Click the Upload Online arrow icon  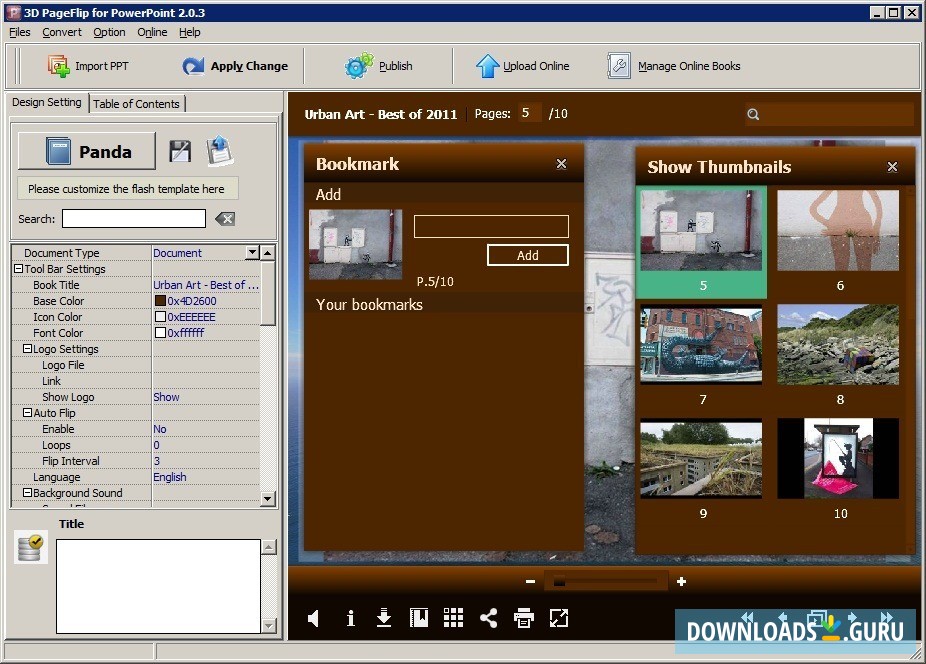487,66
